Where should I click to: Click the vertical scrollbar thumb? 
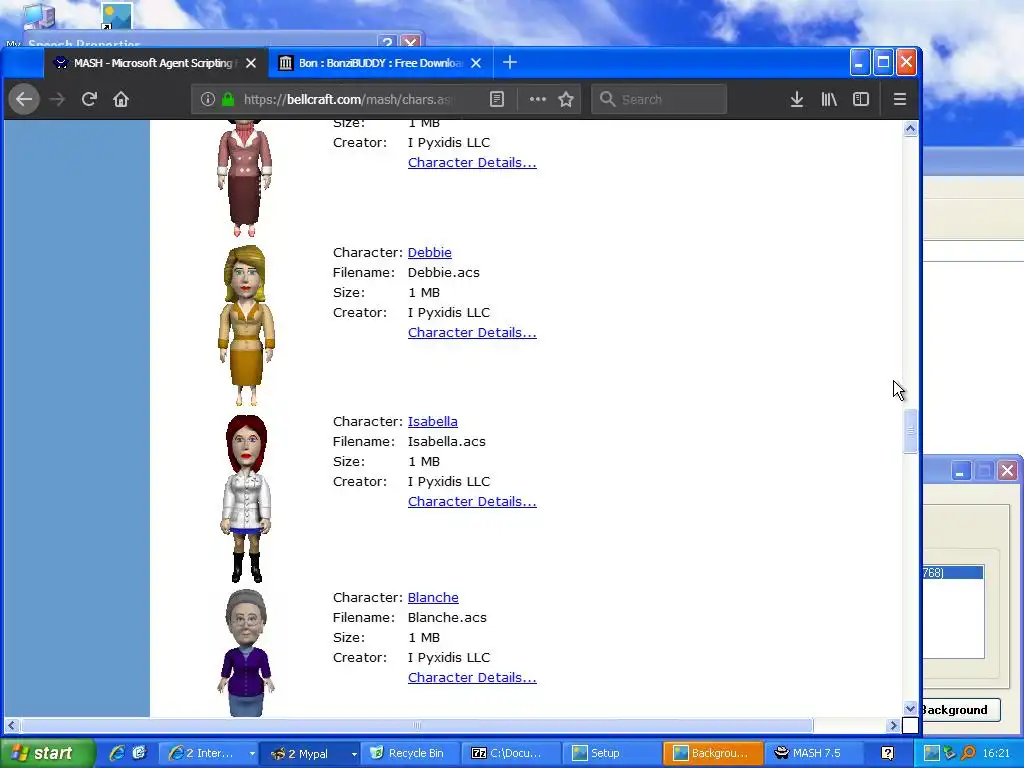tap(910, 431)
